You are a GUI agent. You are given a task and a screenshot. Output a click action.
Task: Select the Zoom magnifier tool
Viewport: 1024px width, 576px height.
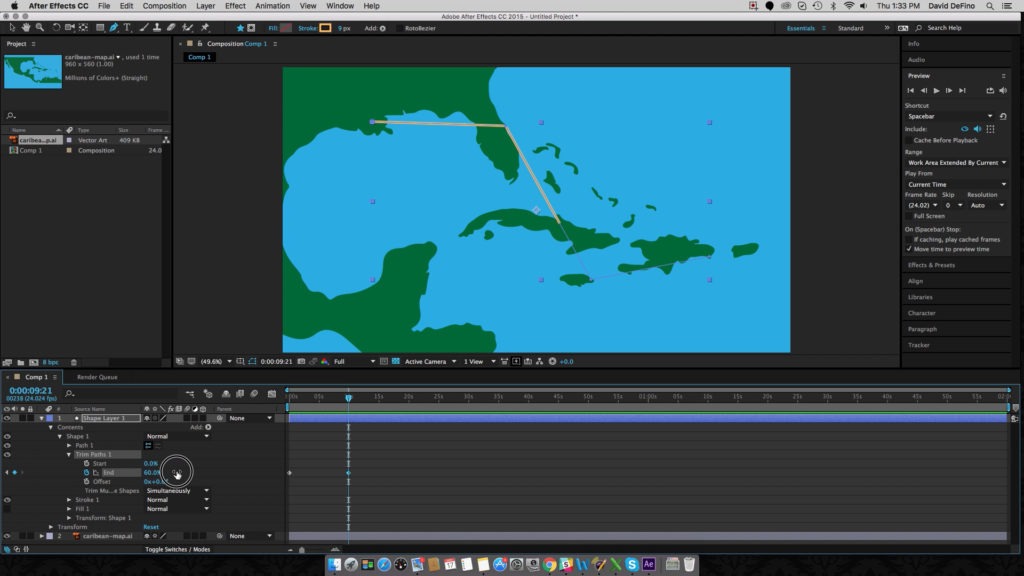40,27
